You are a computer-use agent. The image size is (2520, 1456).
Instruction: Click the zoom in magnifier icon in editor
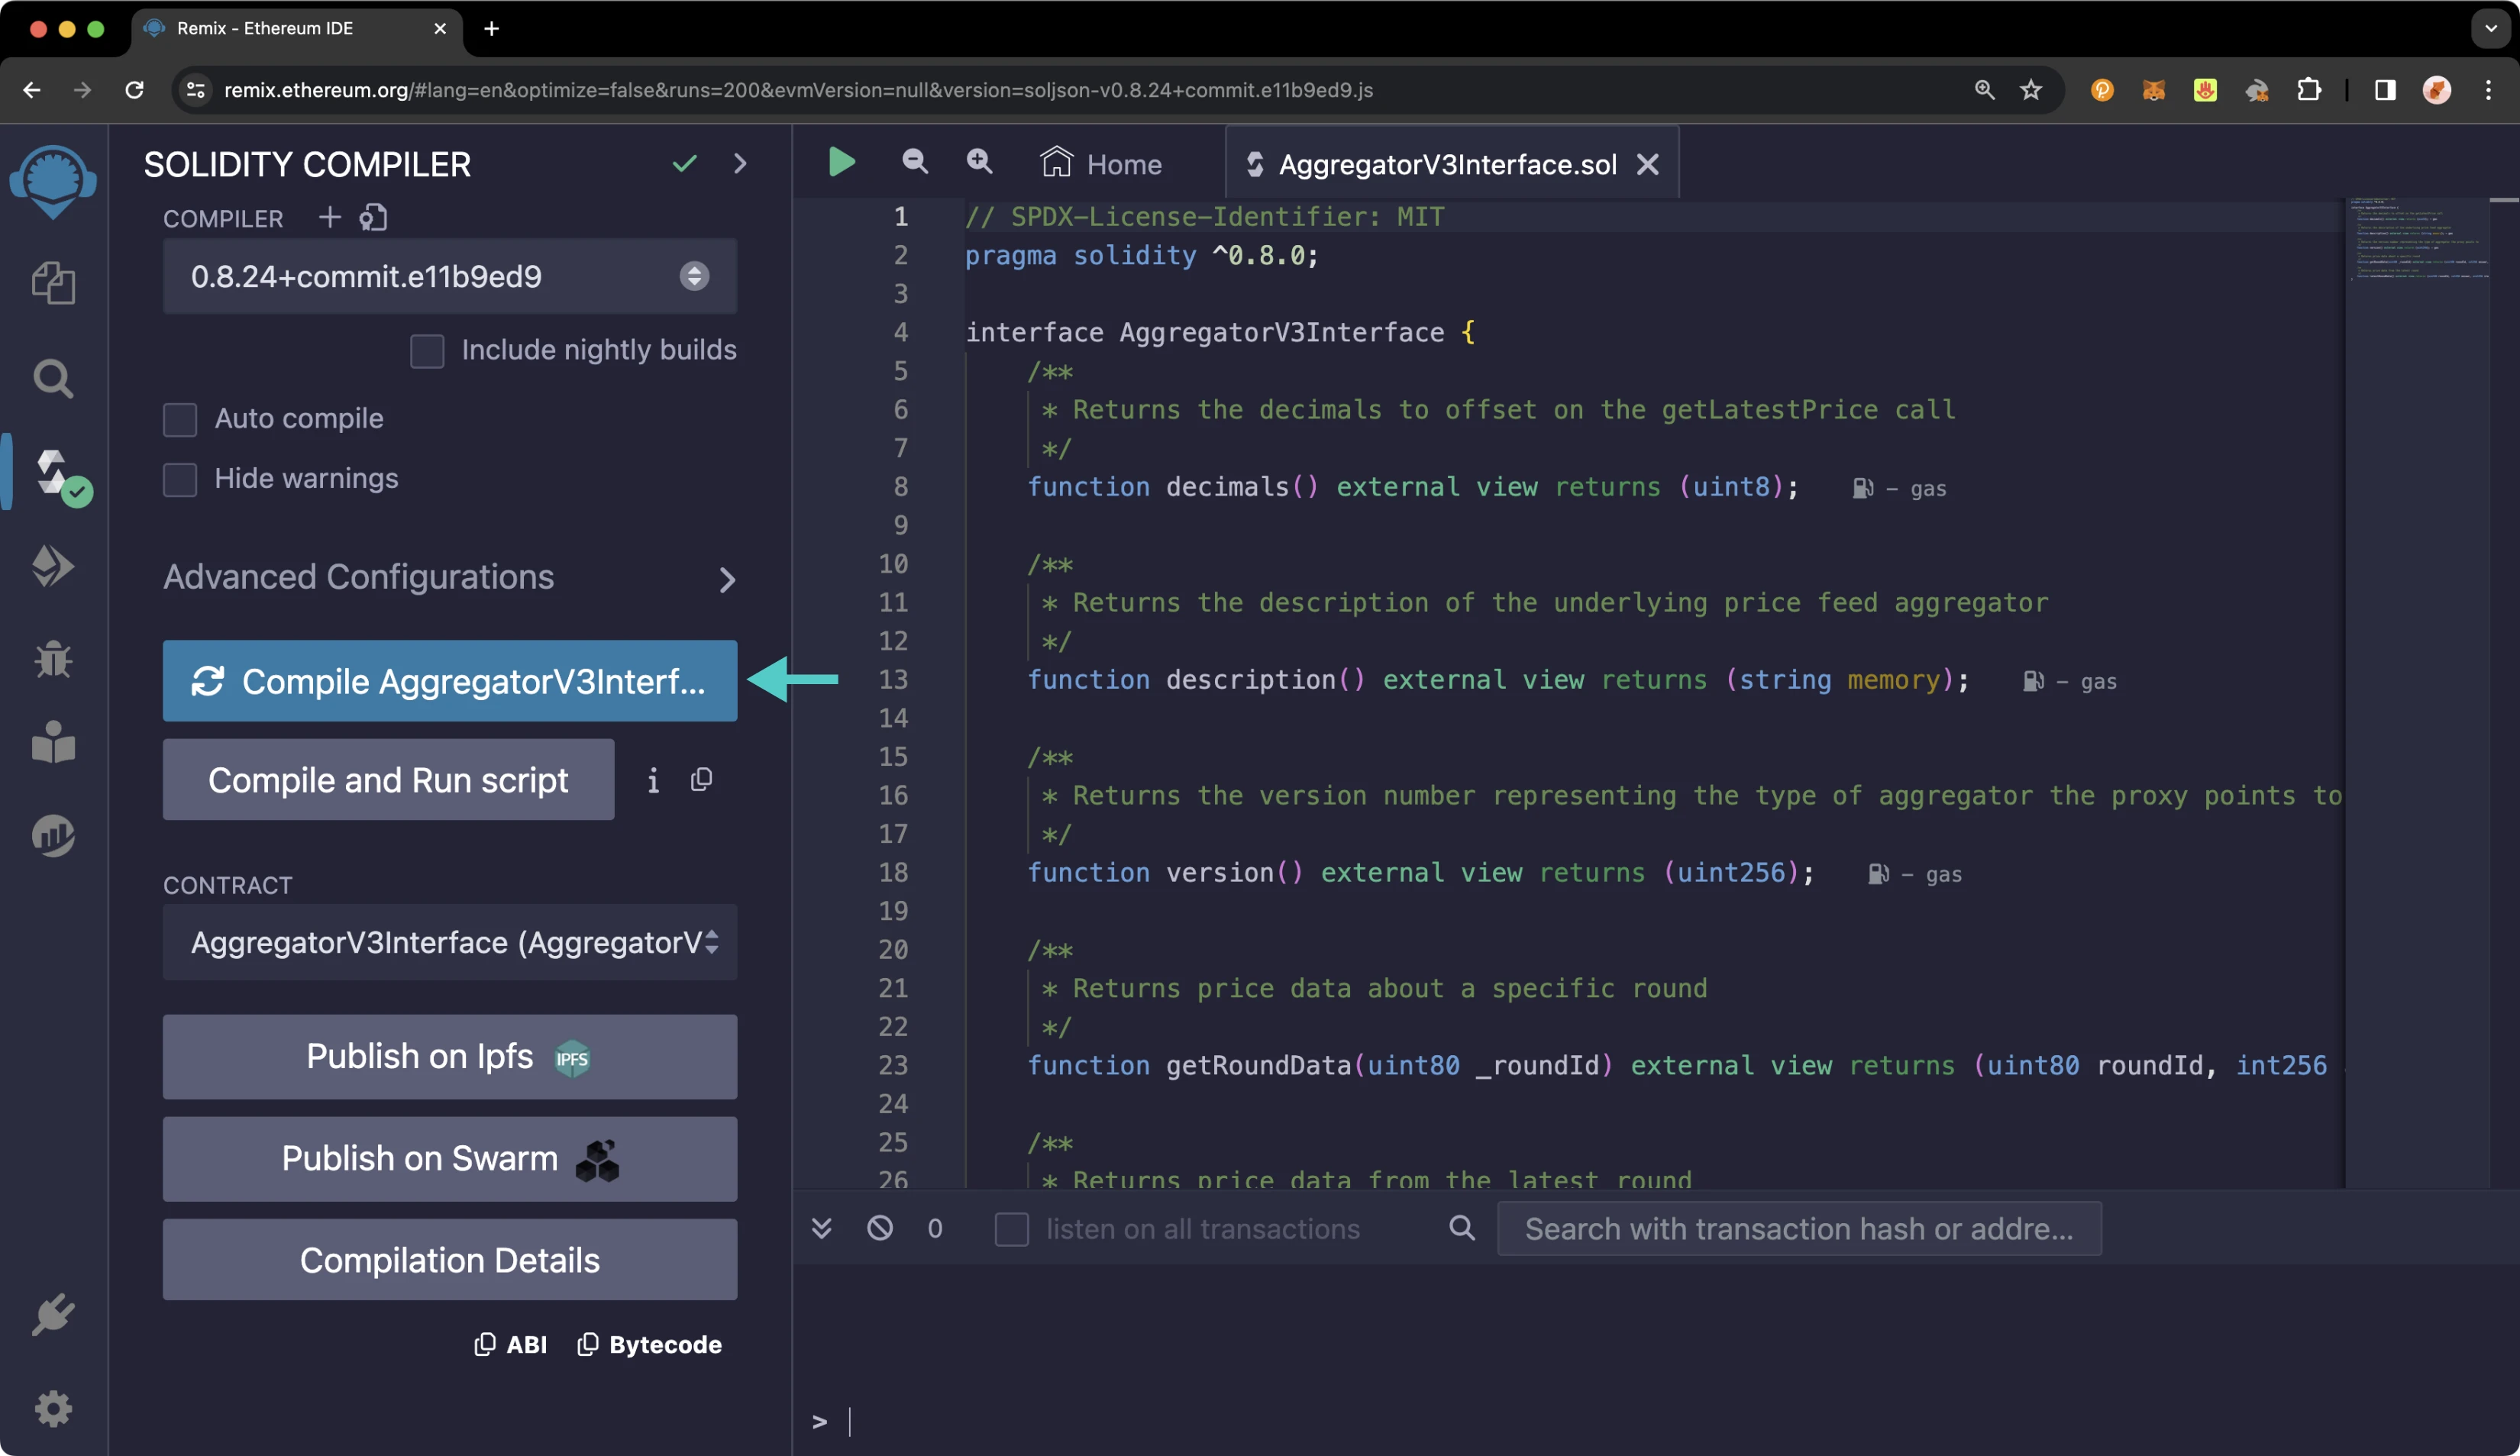coord(979,162)
